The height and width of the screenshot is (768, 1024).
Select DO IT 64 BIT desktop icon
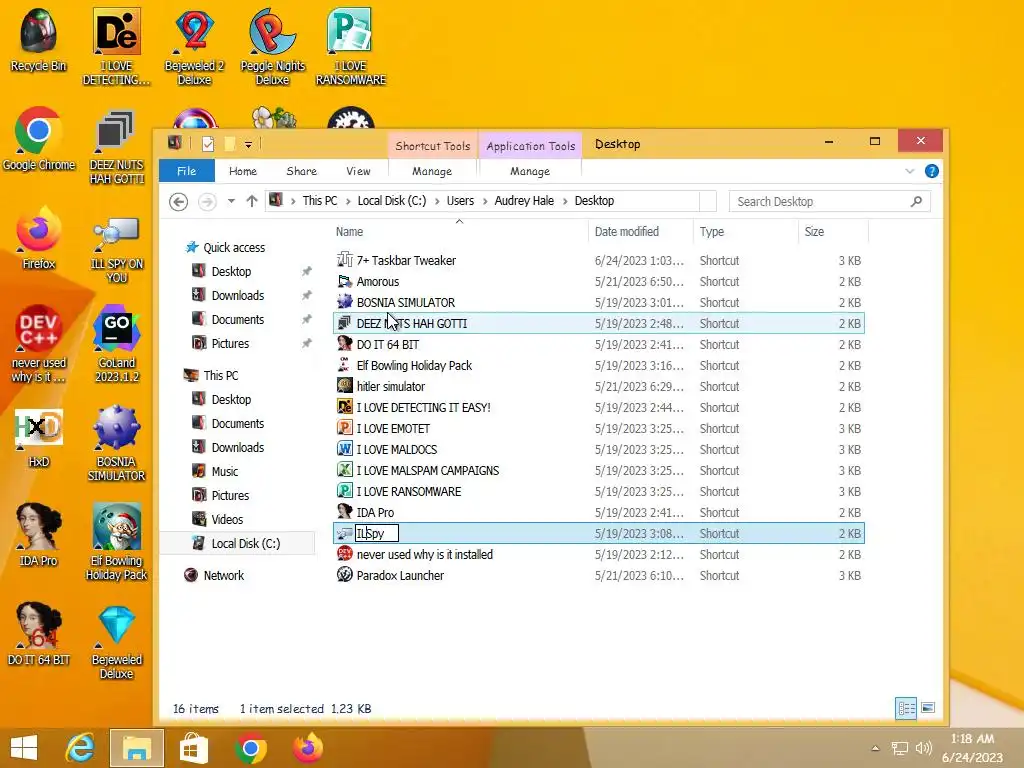[39, 635]
